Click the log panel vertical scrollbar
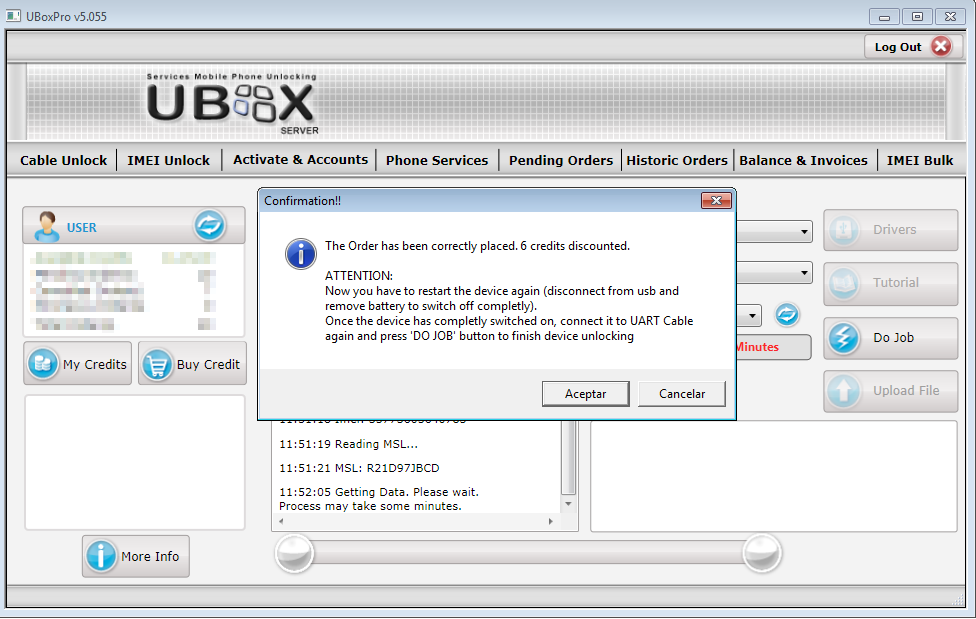 point(568,458)
